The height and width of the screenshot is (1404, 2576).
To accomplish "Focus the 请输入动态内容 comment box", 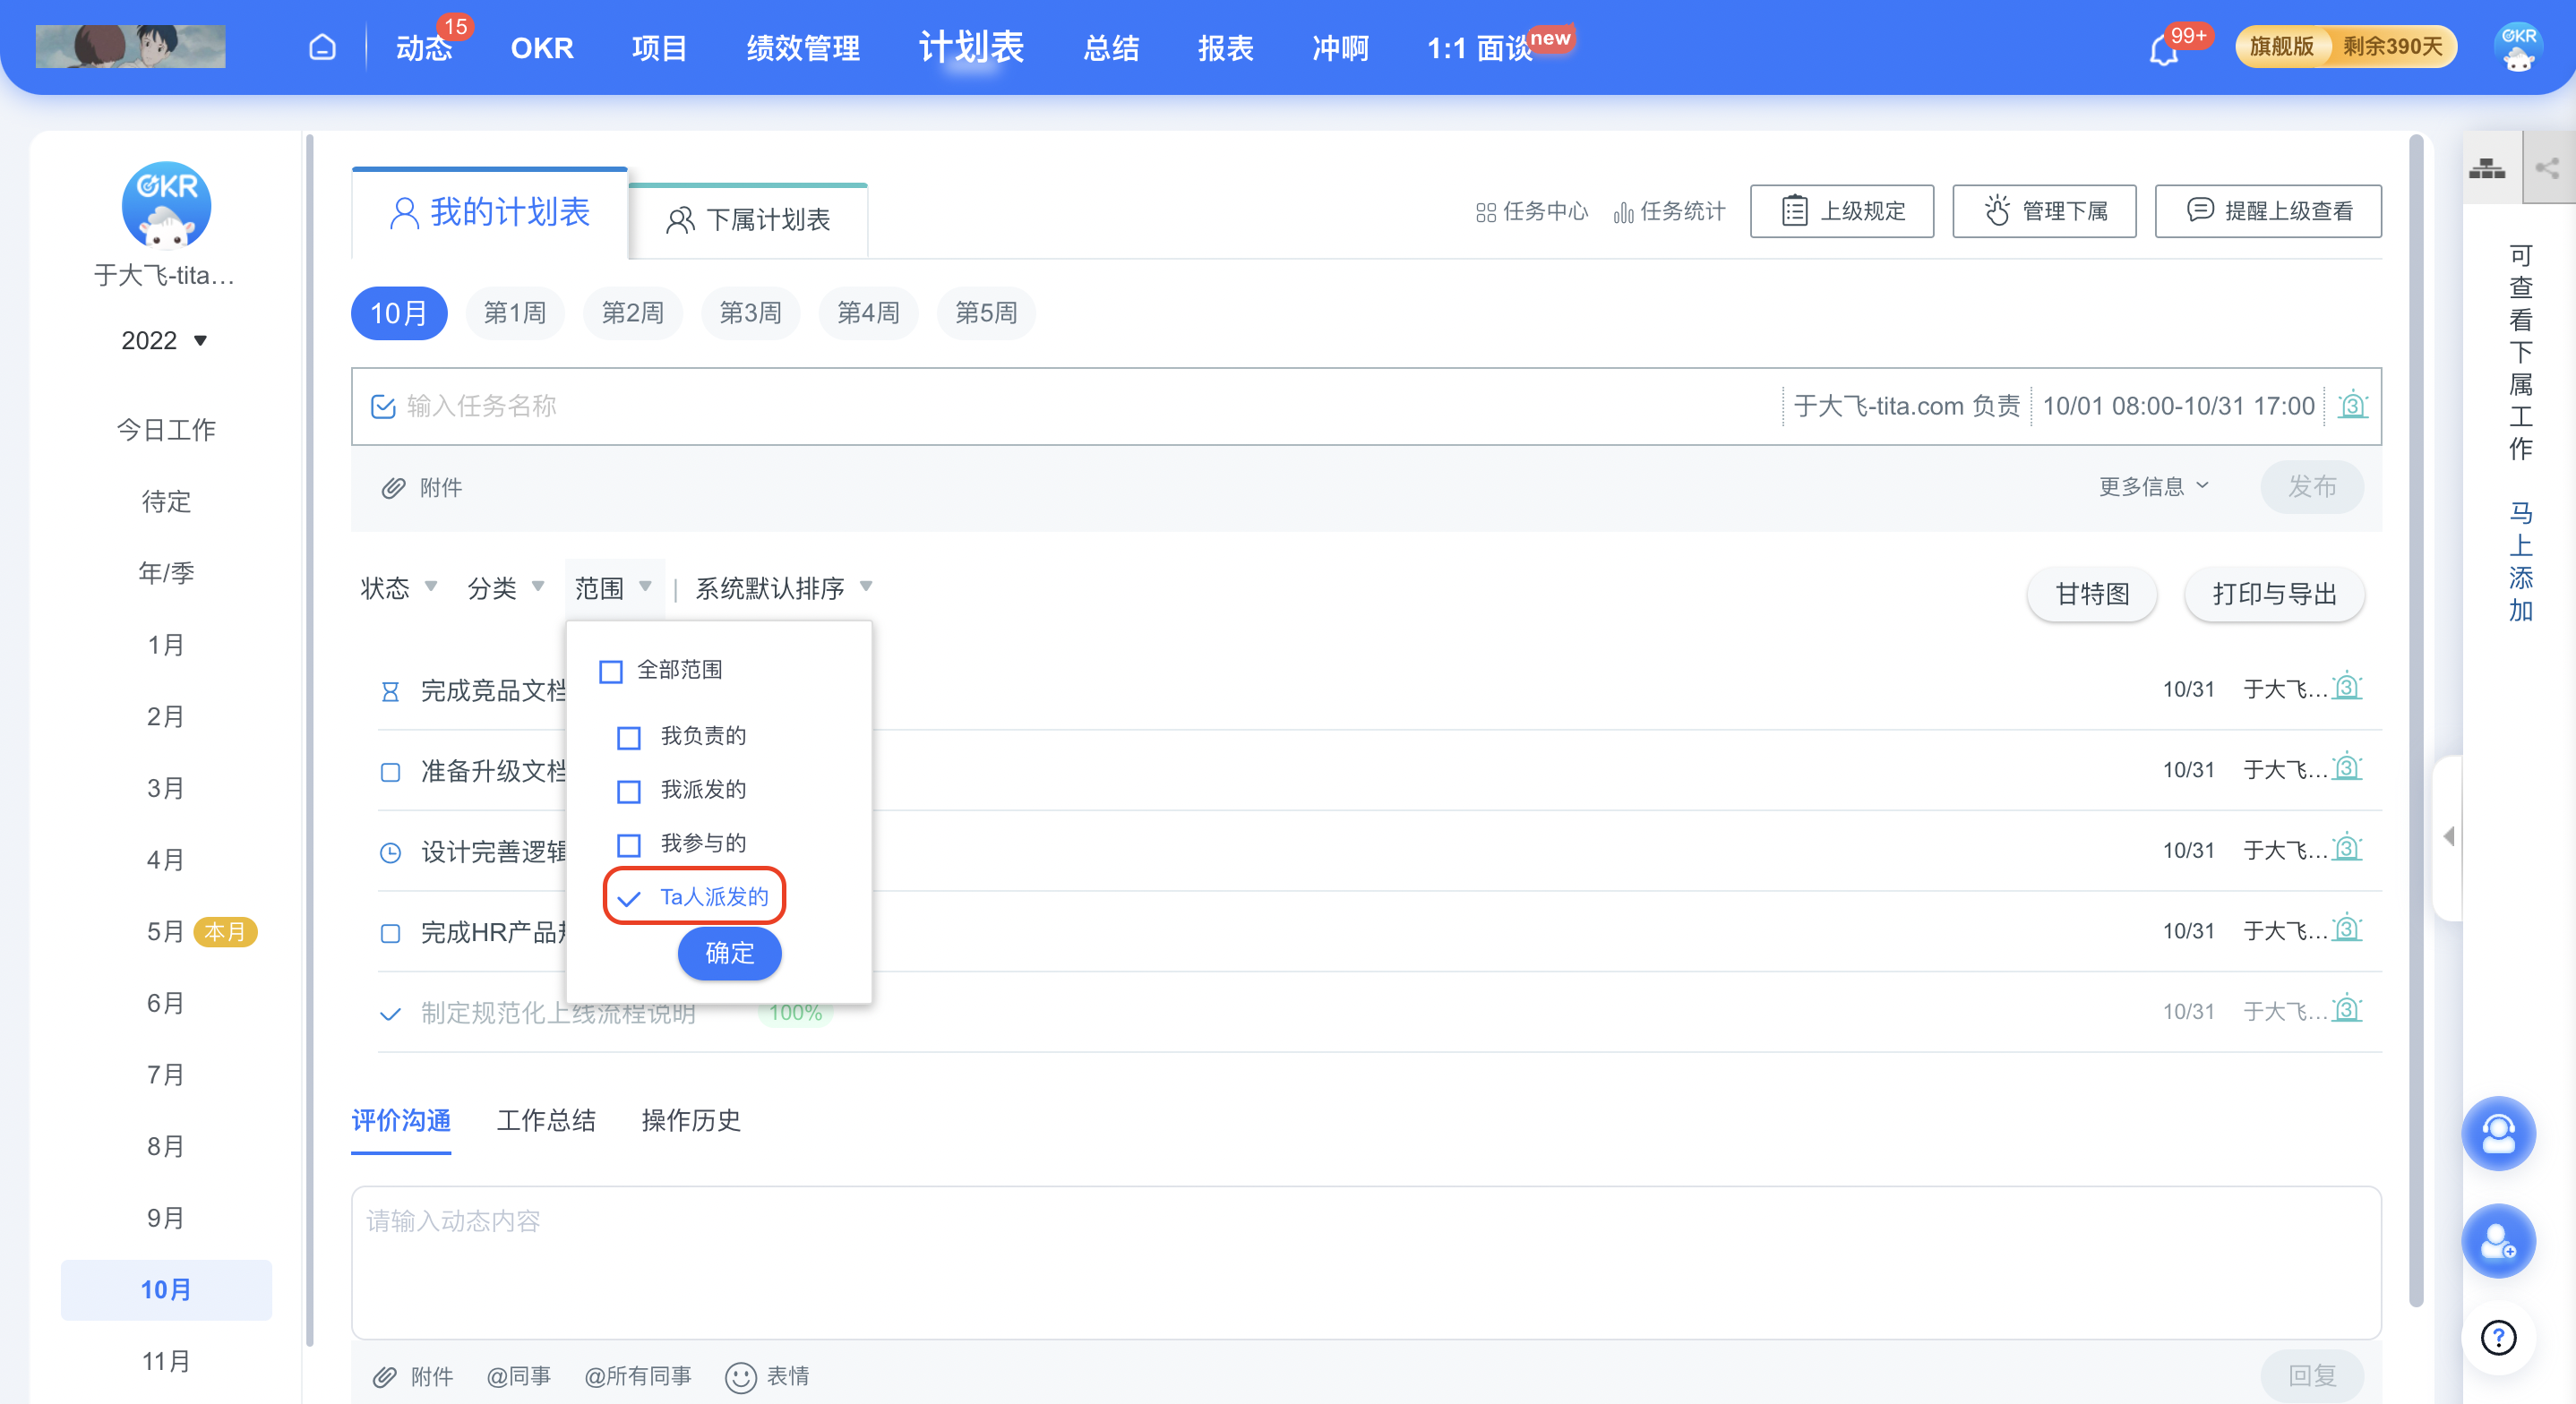I will coord(1365,1262).
